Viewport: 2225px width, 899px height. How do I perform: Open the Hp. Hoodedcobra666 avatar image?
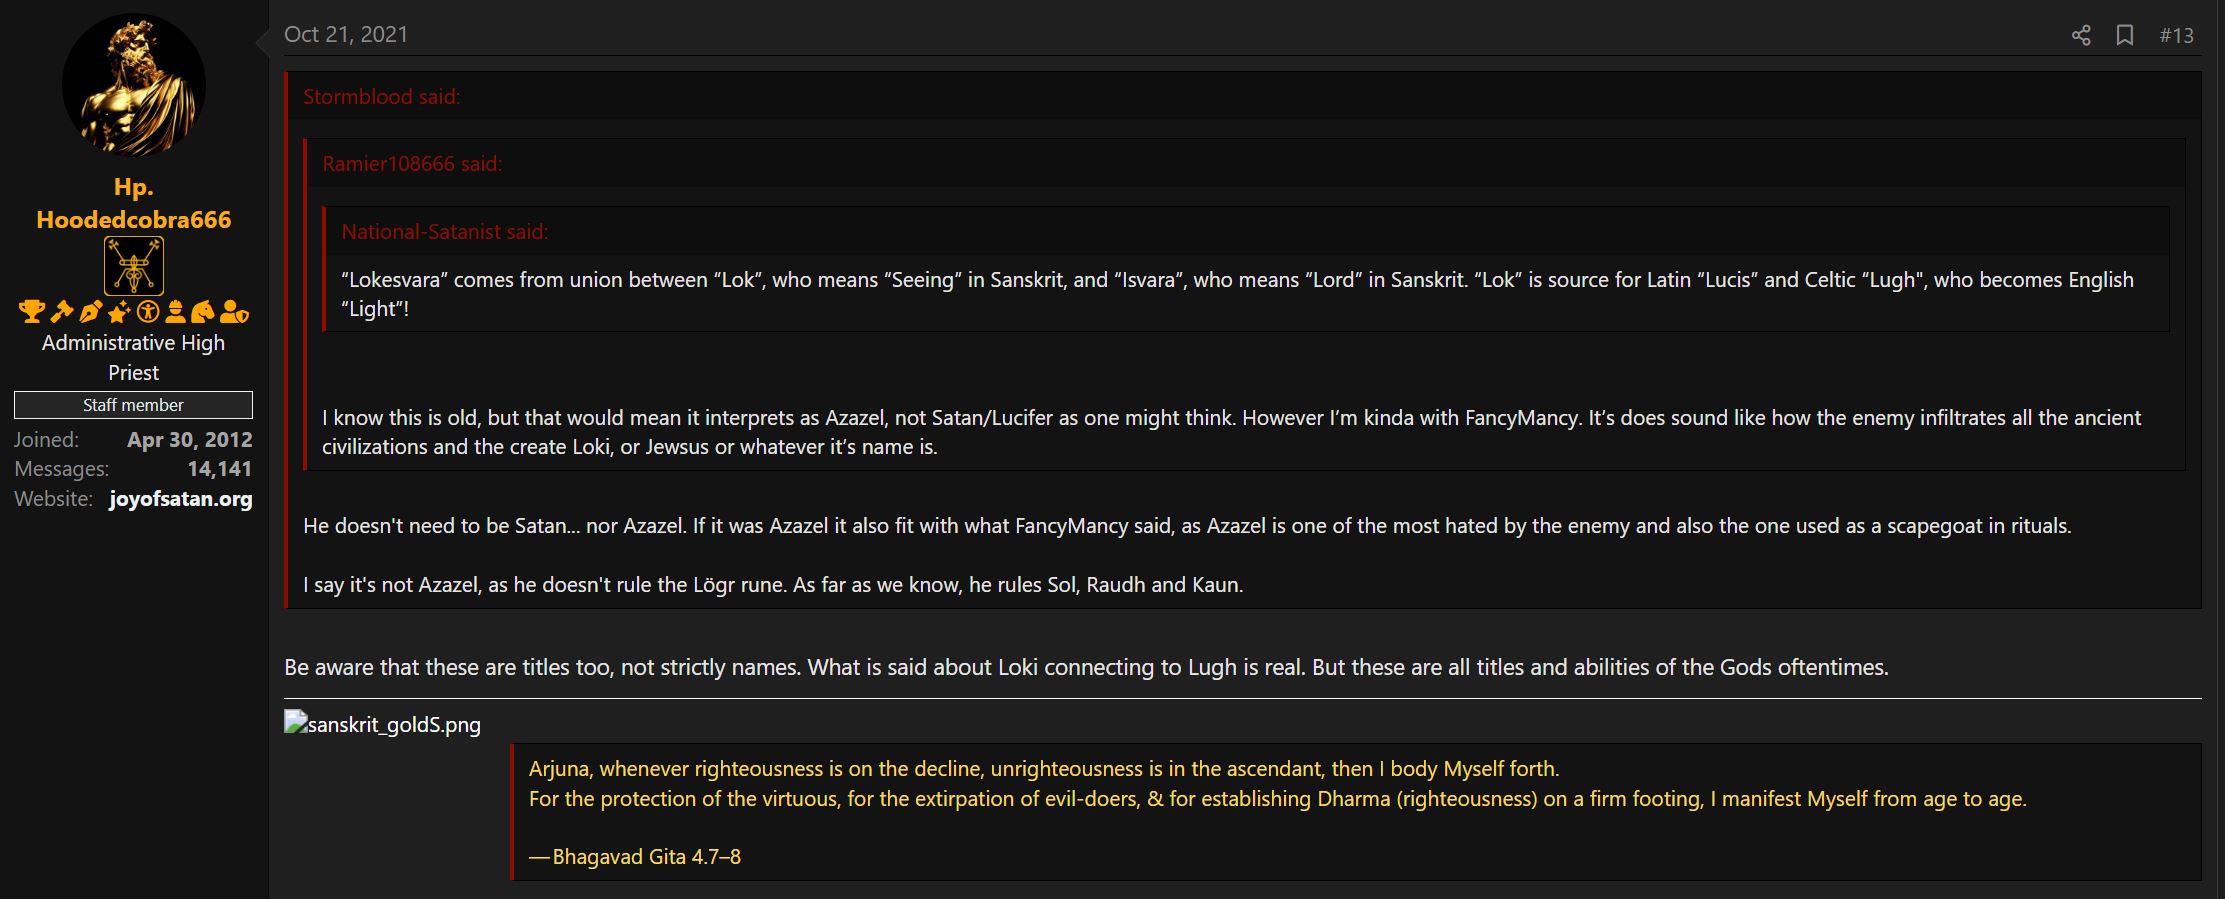(133, 85)
